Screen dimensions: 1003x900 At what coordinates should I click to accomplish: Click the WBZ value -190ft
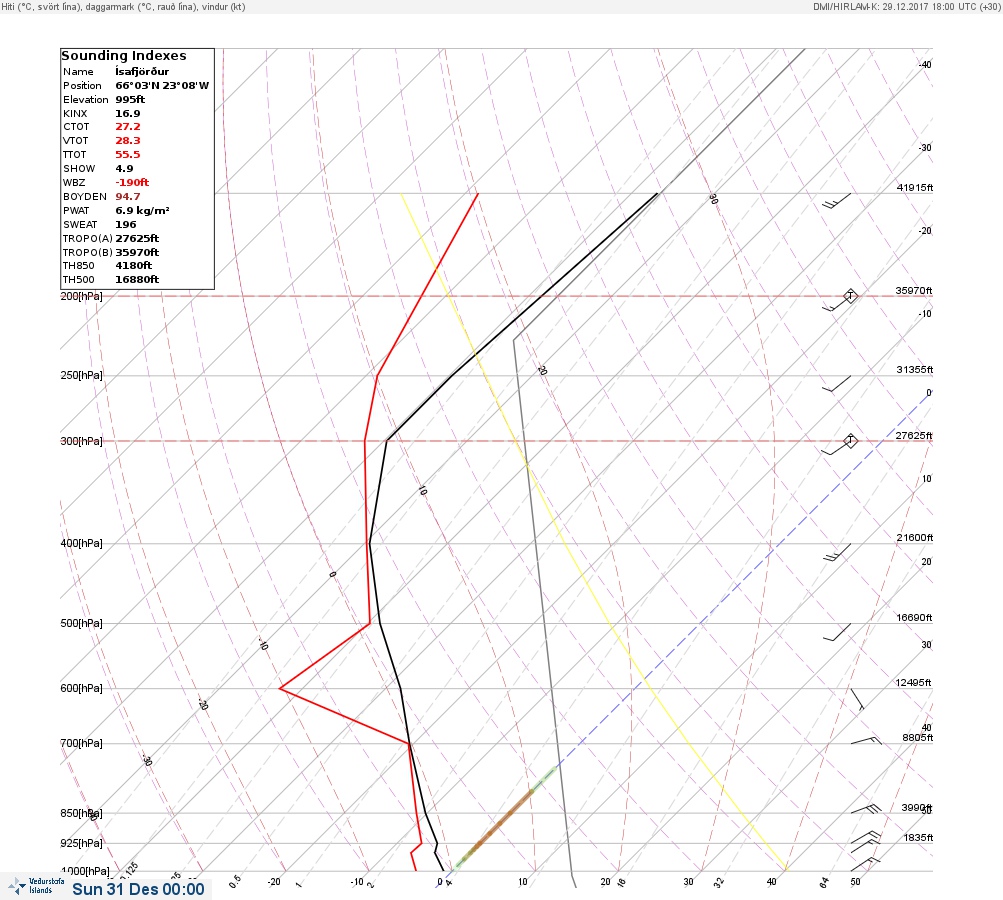pos(132,182)
